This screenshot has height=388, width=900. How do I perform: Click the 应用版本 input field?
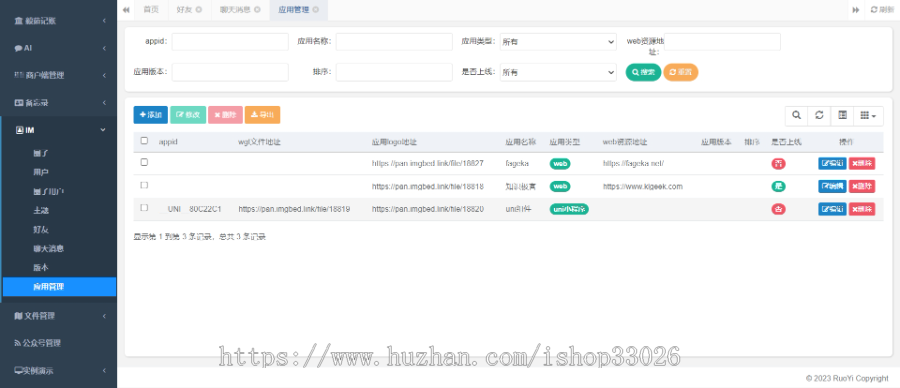230,72
